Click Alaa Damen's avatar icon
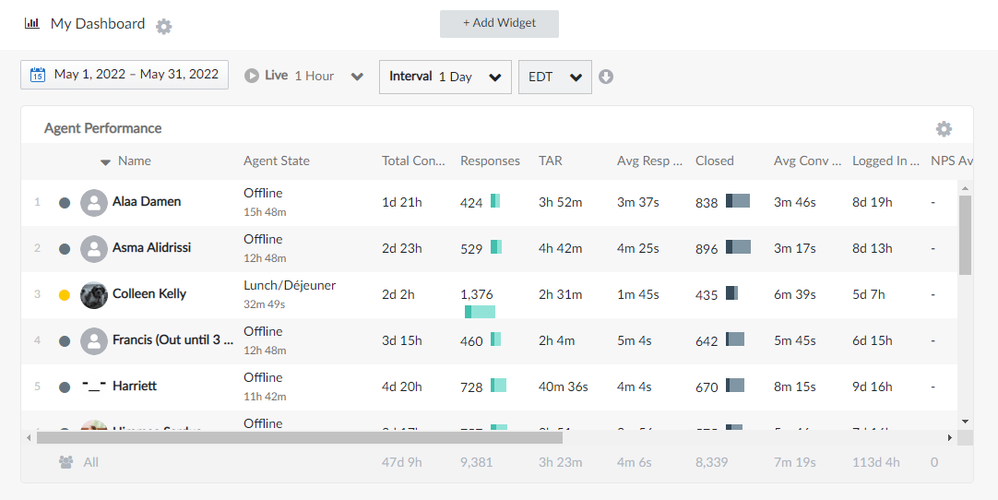The width and height of the screenshot is (998, 500). pos(94,202)
